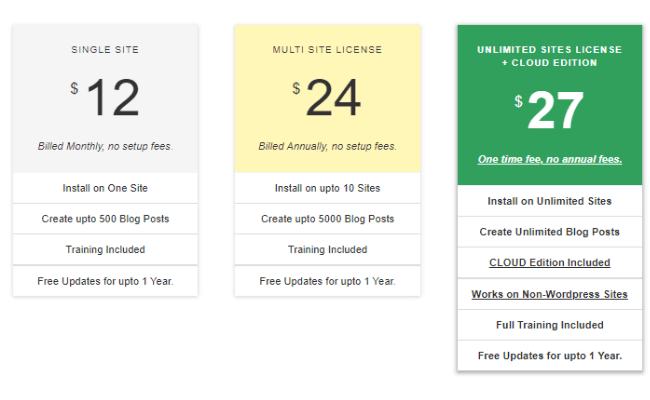Select the 'SINGLE SITE' plan title
This screenshot has width=650, height=400.
(x=105, y=50)
